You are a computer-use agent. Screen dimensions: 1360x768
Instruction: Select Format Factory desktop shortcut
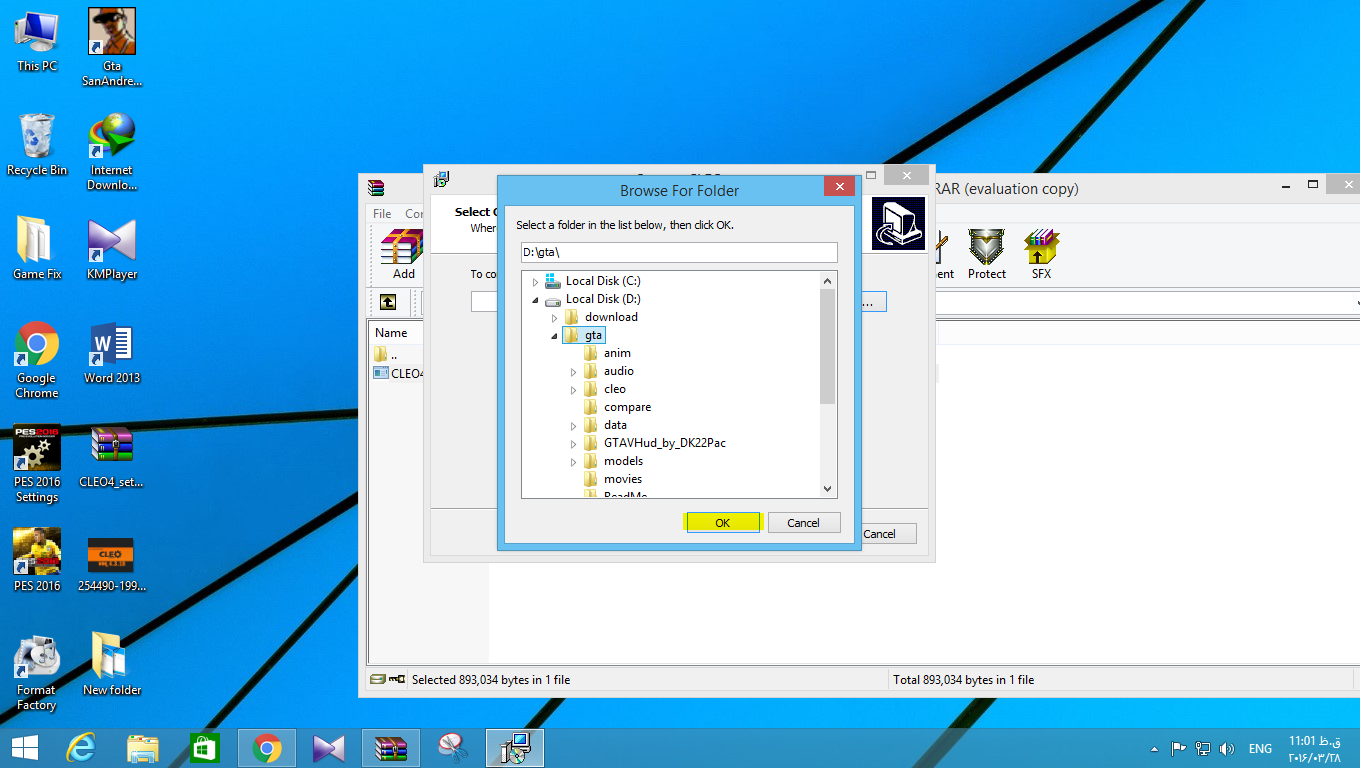(x=37, y=672)
